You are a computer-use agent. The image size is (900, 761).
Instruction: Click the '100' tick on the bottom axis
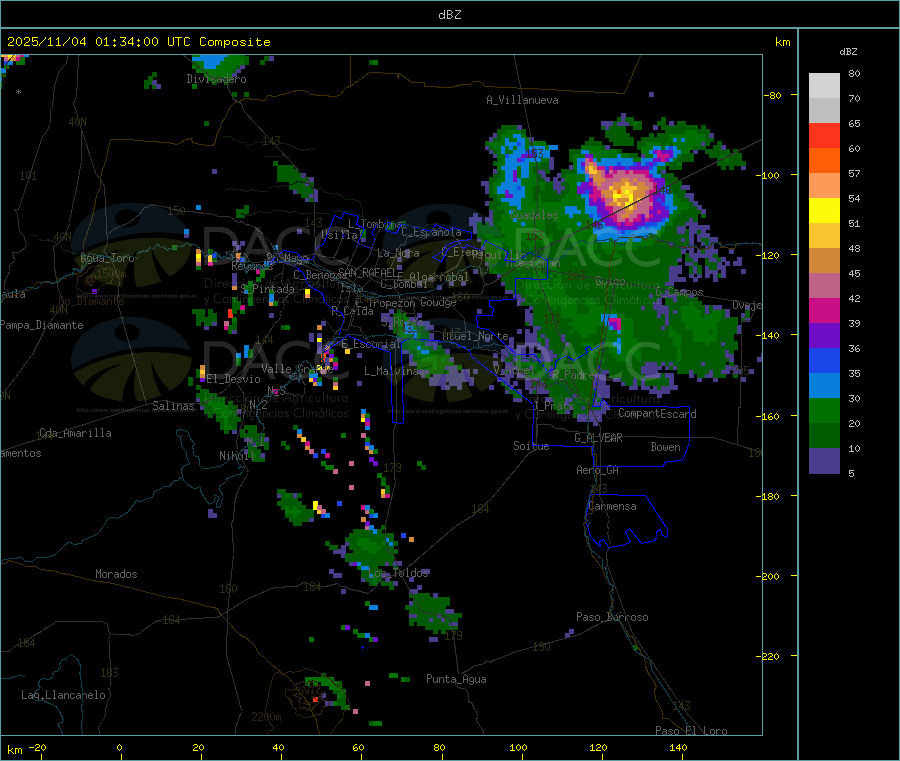(518, 747)
